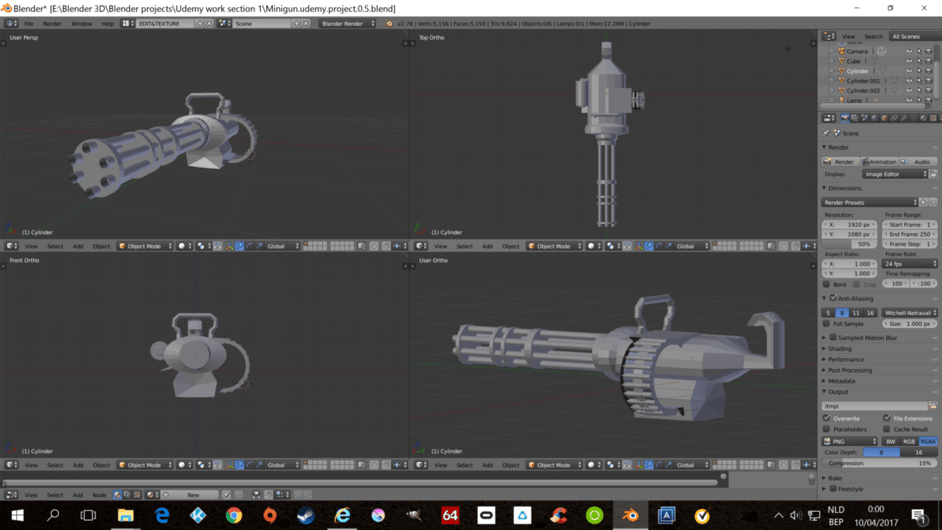Open Blender from the Windows taskbar
Viewport: 942px width, 530px height.
click(630, 515)
